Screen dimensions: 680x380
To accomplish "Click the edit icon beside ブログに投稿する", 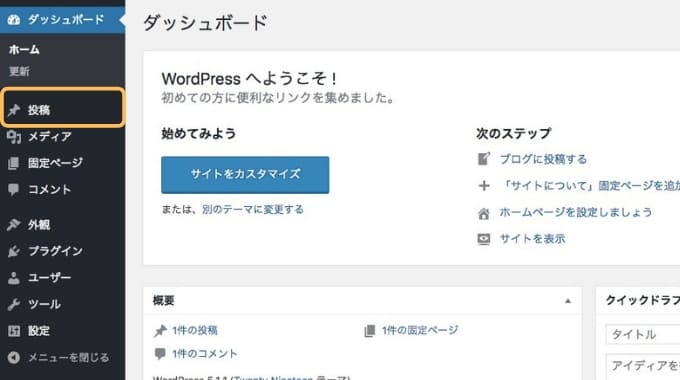I will point(484,159).
